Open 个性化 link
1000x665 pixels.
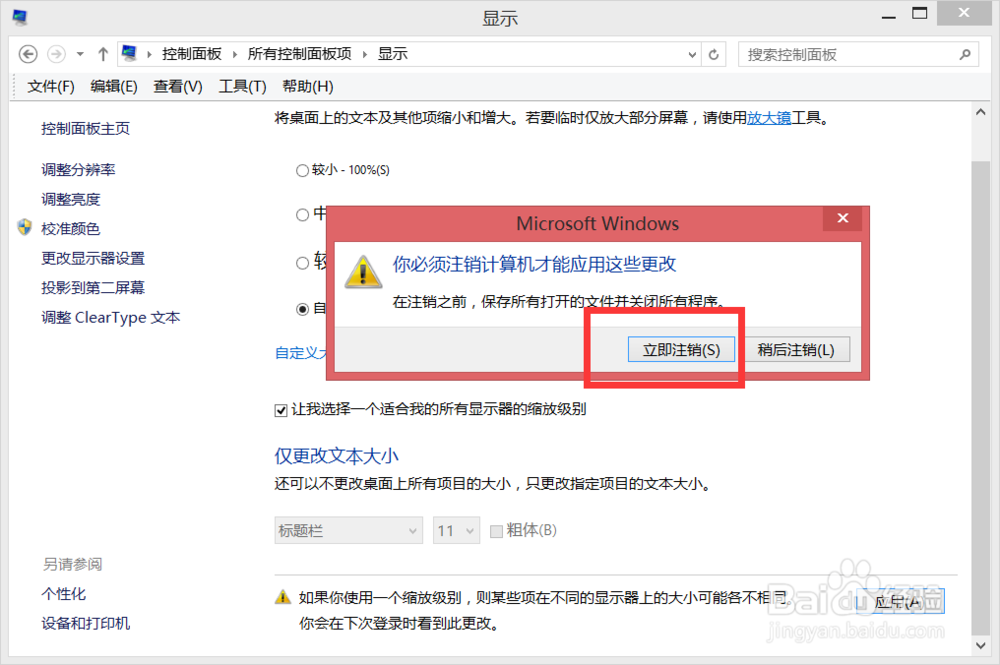(x=64, y=594)
